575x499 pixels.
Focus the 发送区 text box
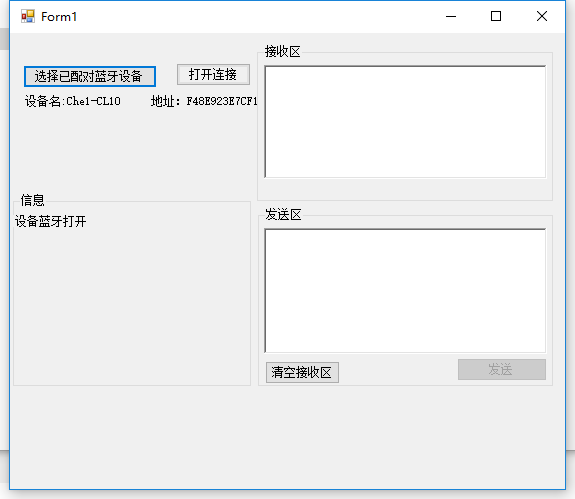[x=405, y=291]
